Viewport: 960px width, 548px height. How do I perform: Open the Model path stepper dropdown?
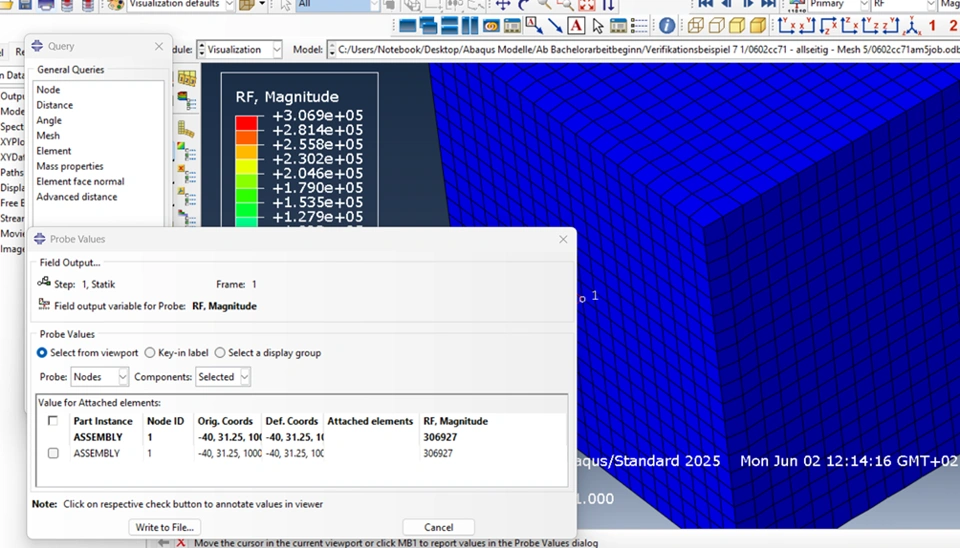(332, 50)
